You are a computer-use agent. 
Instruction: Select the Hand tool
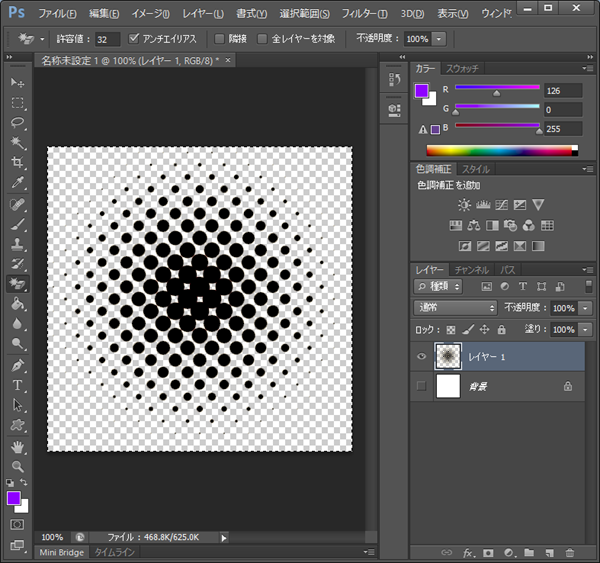(18, 447)
